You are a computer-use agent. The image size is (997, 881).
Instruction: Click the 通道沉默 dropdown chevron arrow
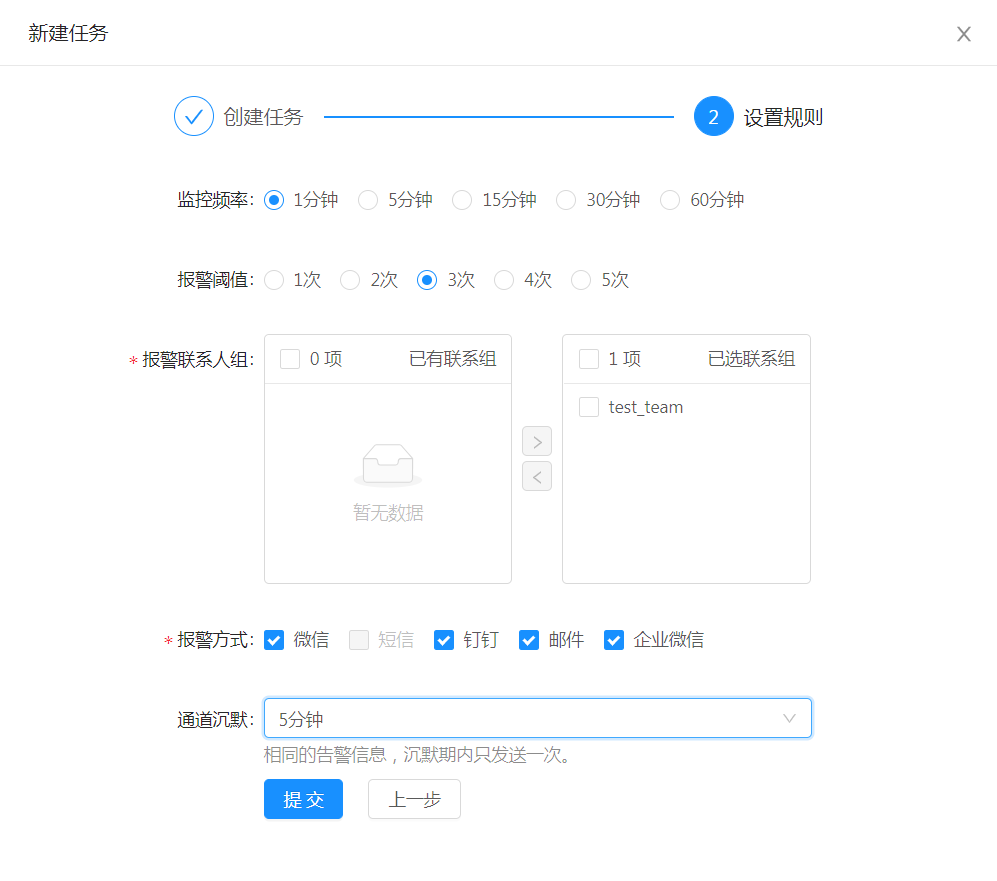789,719
